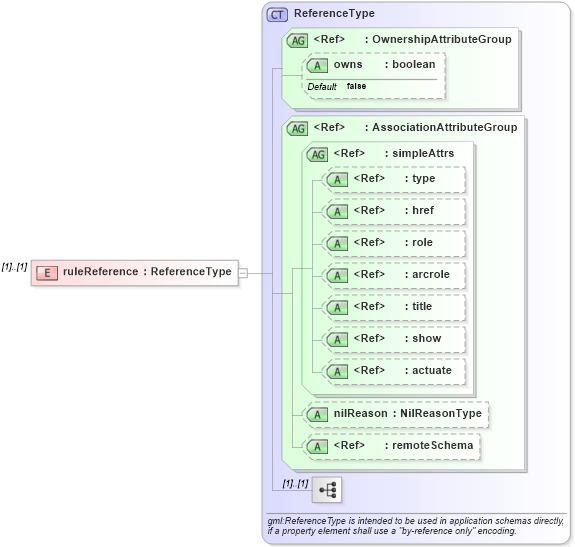Click the A icon of role attribute
Screen dimensions: 575x547
pyautogui.click(x=337, y=244)
